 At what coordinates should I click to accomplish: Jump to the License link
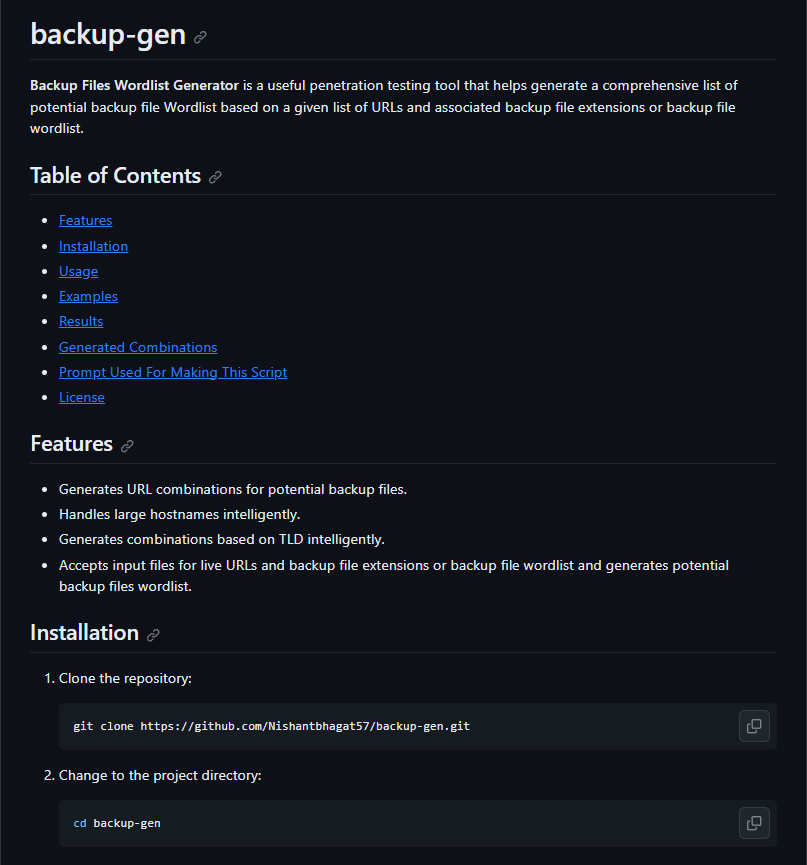coord(82,397)
